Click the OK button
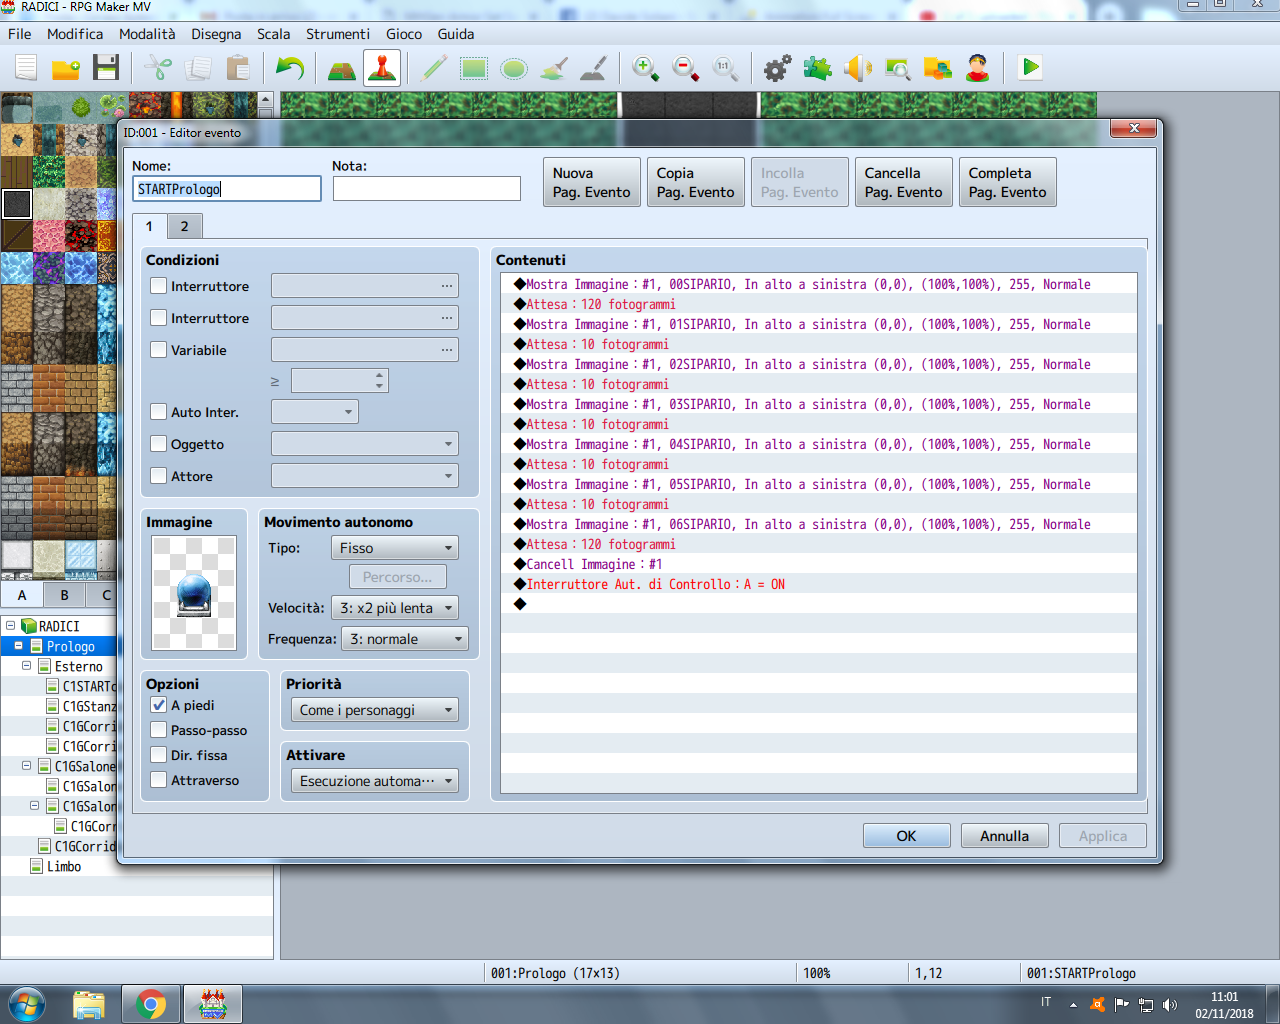 tap(906, 836)
